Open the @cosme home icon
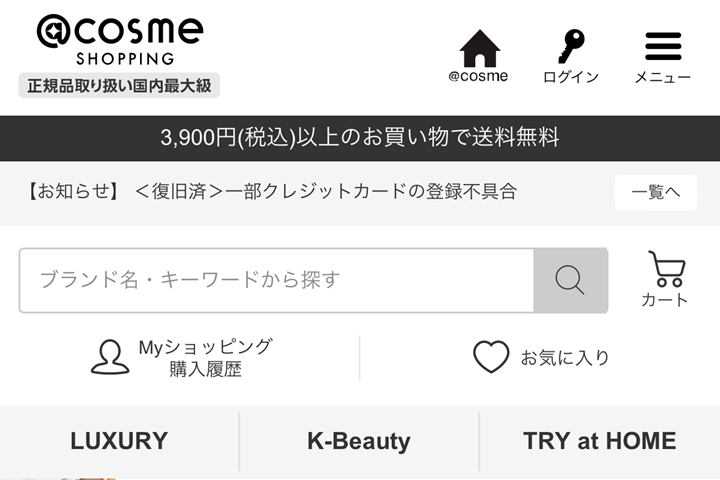This screenshot has width=720, height=480. point(479,47)
